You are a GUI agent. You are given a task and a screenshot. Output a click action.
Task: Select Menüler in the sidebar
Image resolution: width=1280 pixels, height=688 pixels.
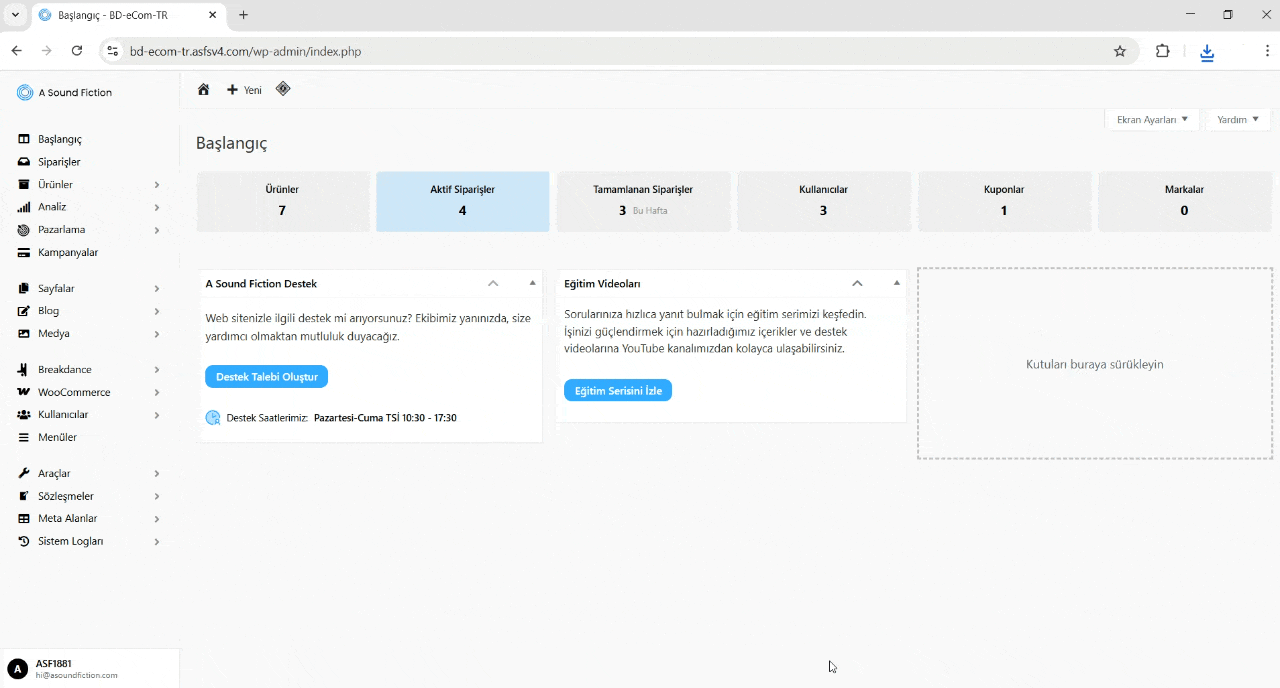(x=57, y=437)
